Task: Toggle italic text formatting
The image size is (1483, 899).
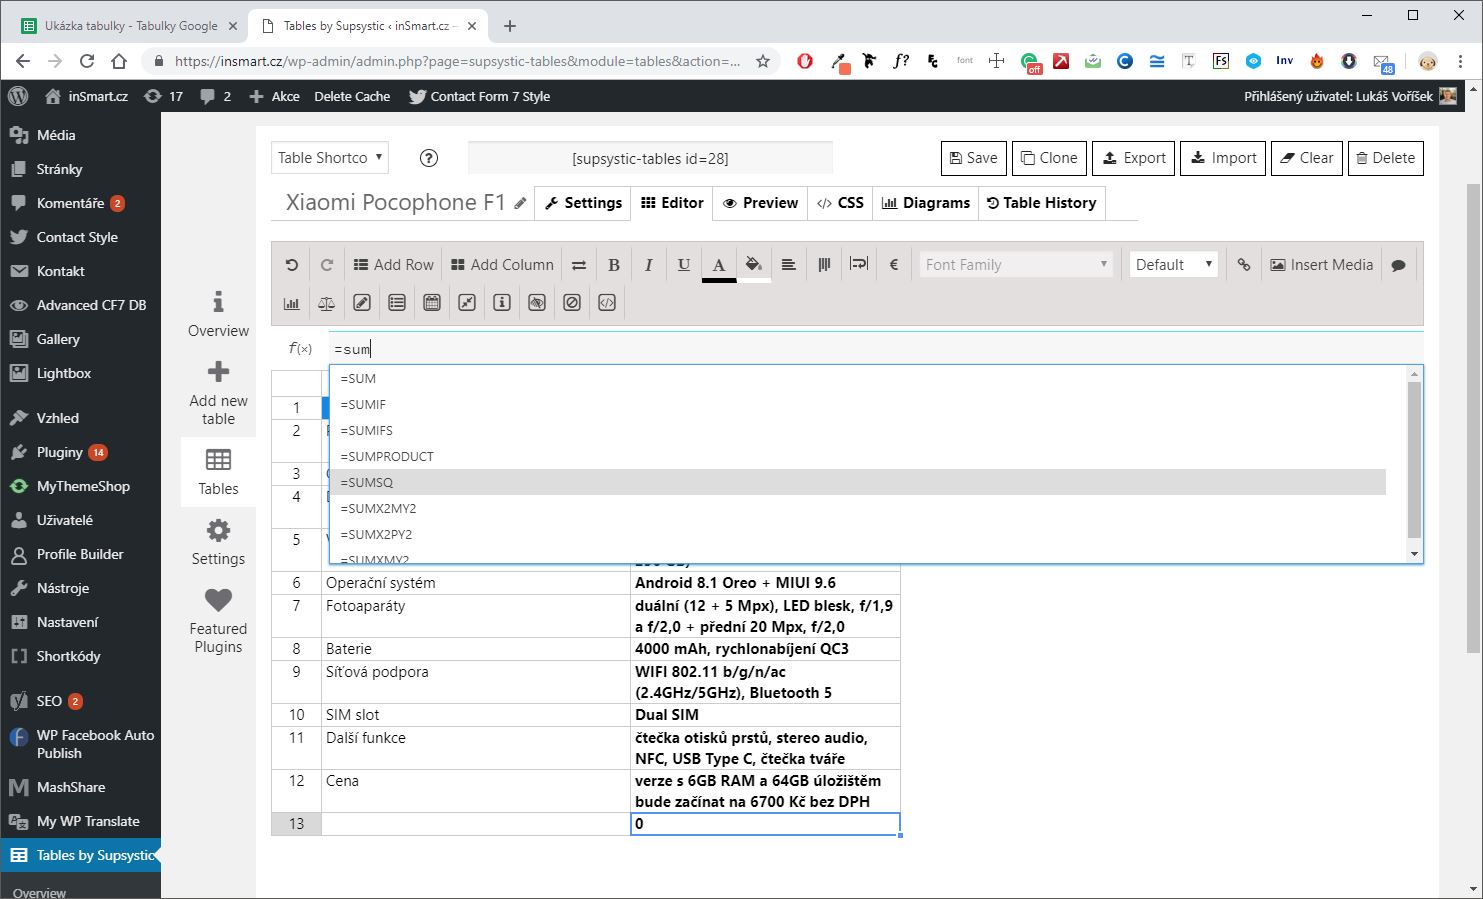Action: 648,265
